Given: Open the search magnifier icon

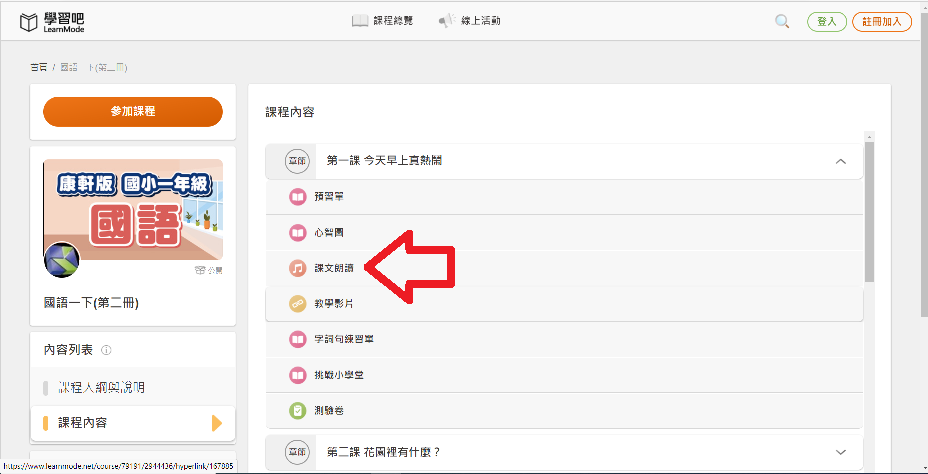Looking at the screenshot, I should (782, 21).
